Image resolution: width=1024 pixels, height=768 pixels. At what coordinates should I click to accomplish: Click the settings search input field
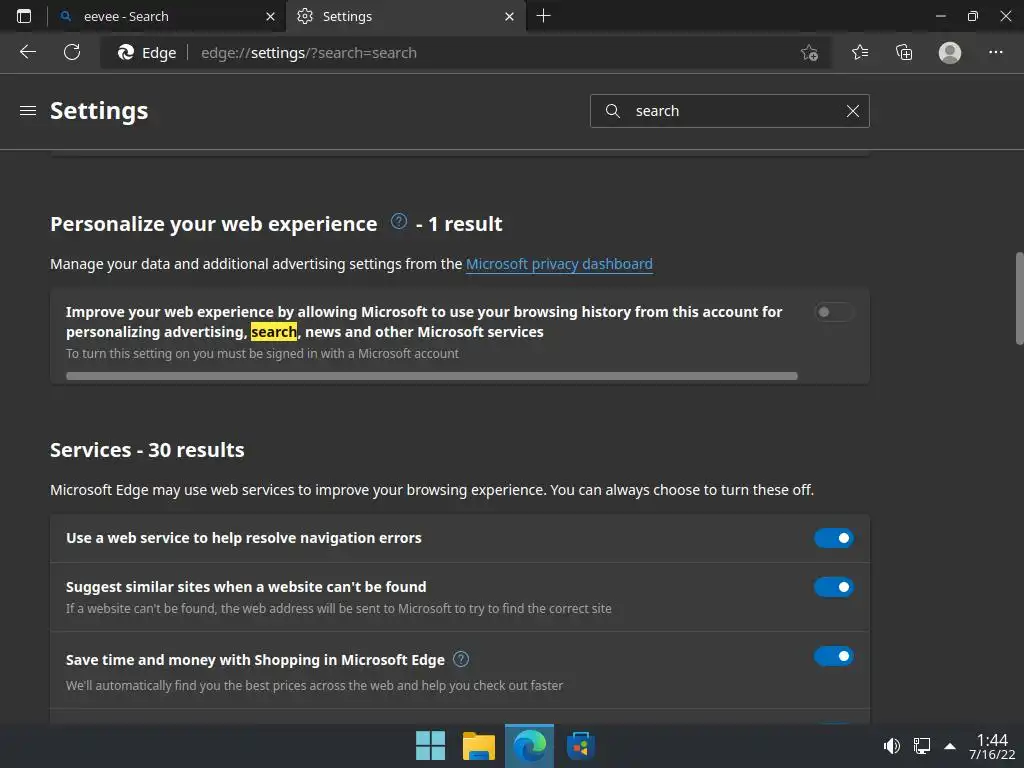729,111
